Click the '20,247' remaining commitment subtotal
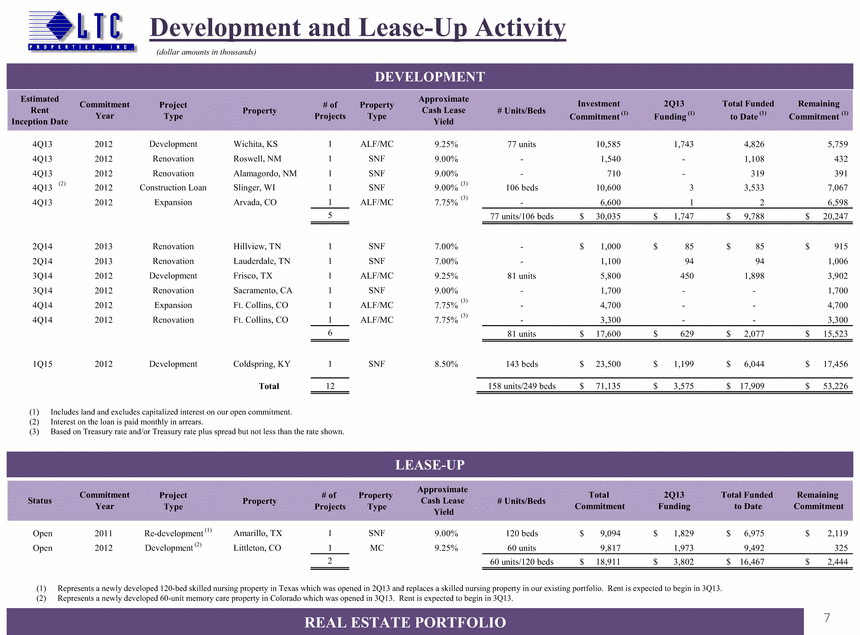Screen dimensions: 860x635 (x=835, y=217)
